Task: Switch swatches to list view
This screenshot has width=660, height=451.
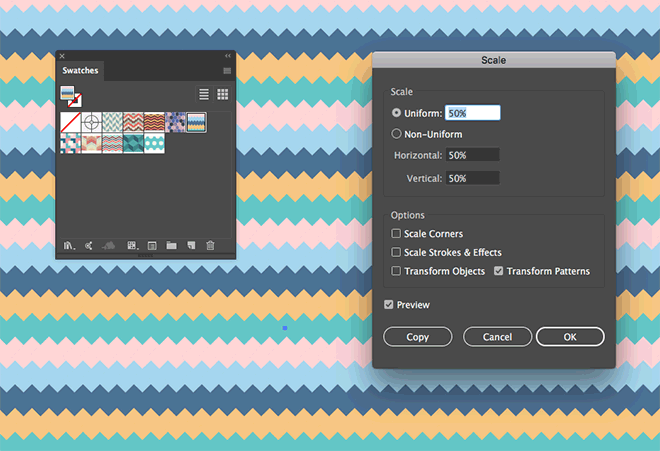Action: coord(204,94)
